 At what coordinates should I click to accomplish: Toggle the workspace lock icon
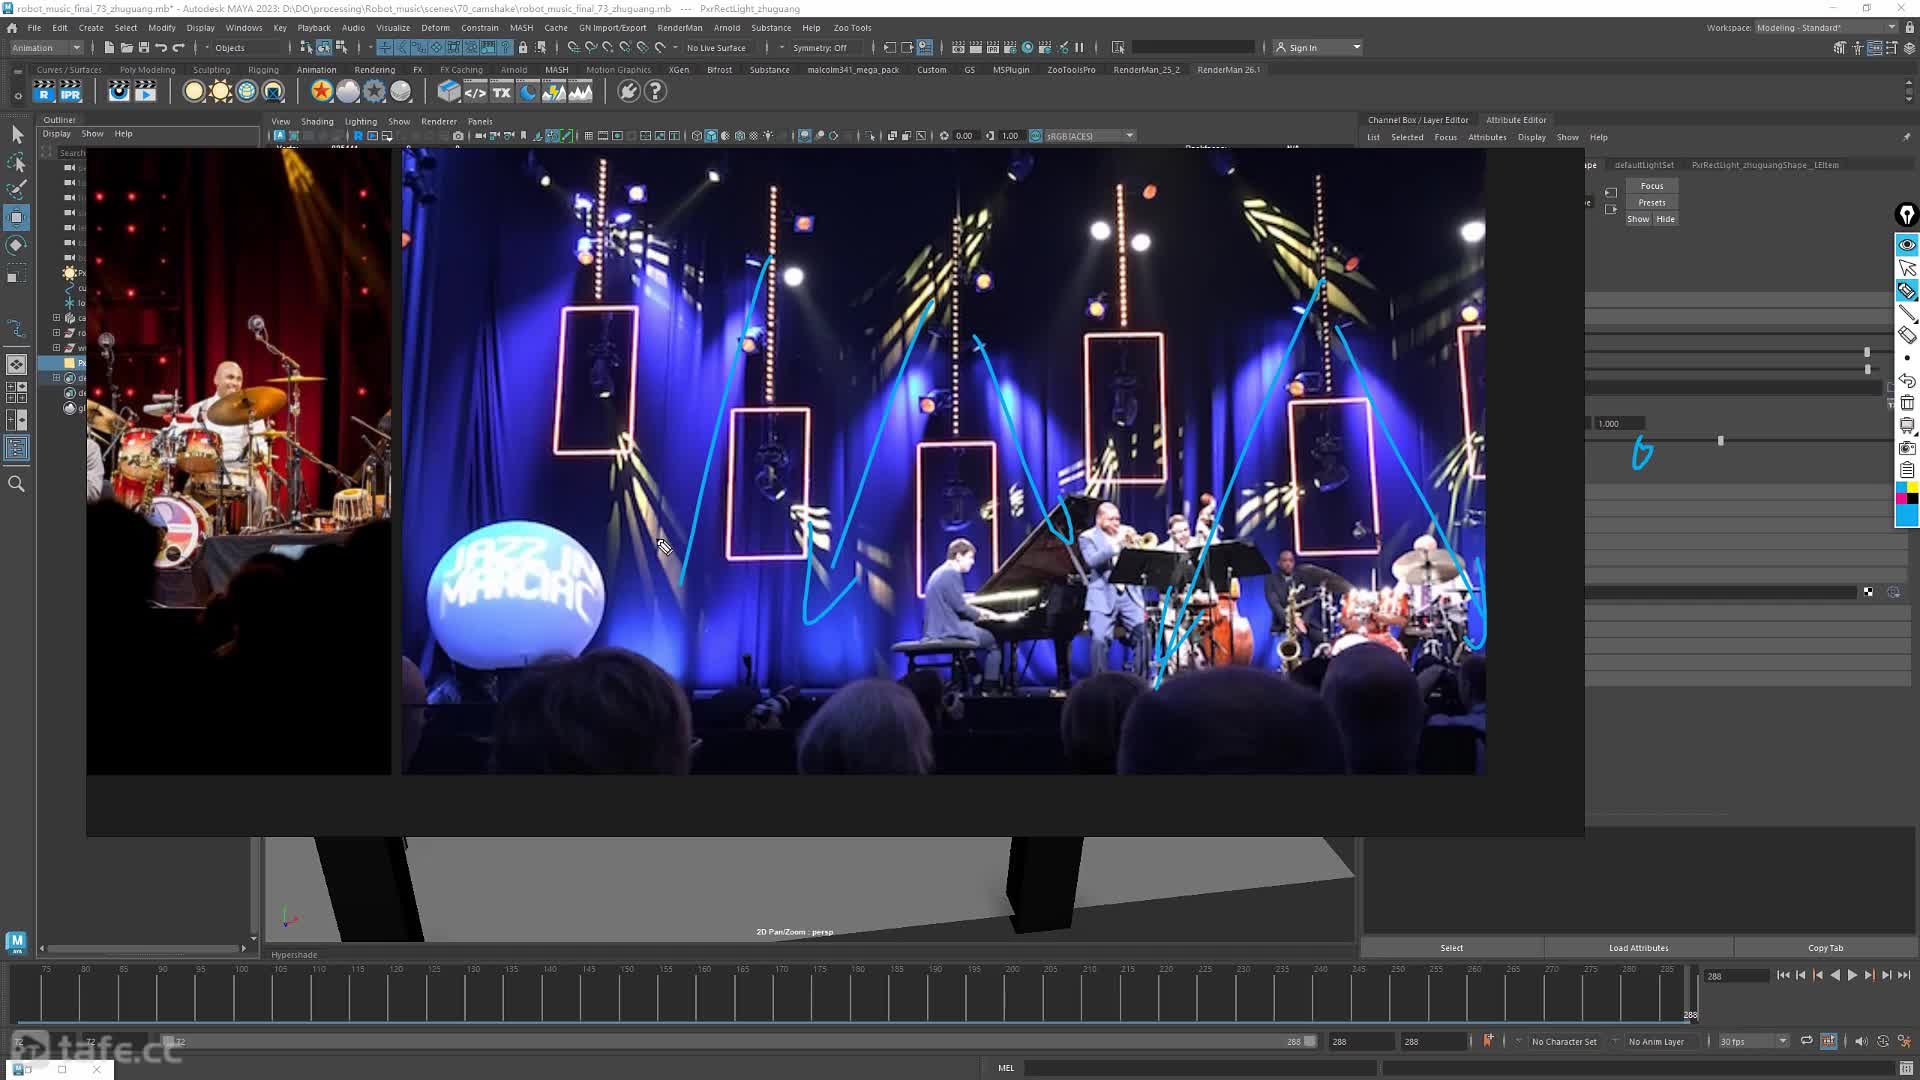1909,28
